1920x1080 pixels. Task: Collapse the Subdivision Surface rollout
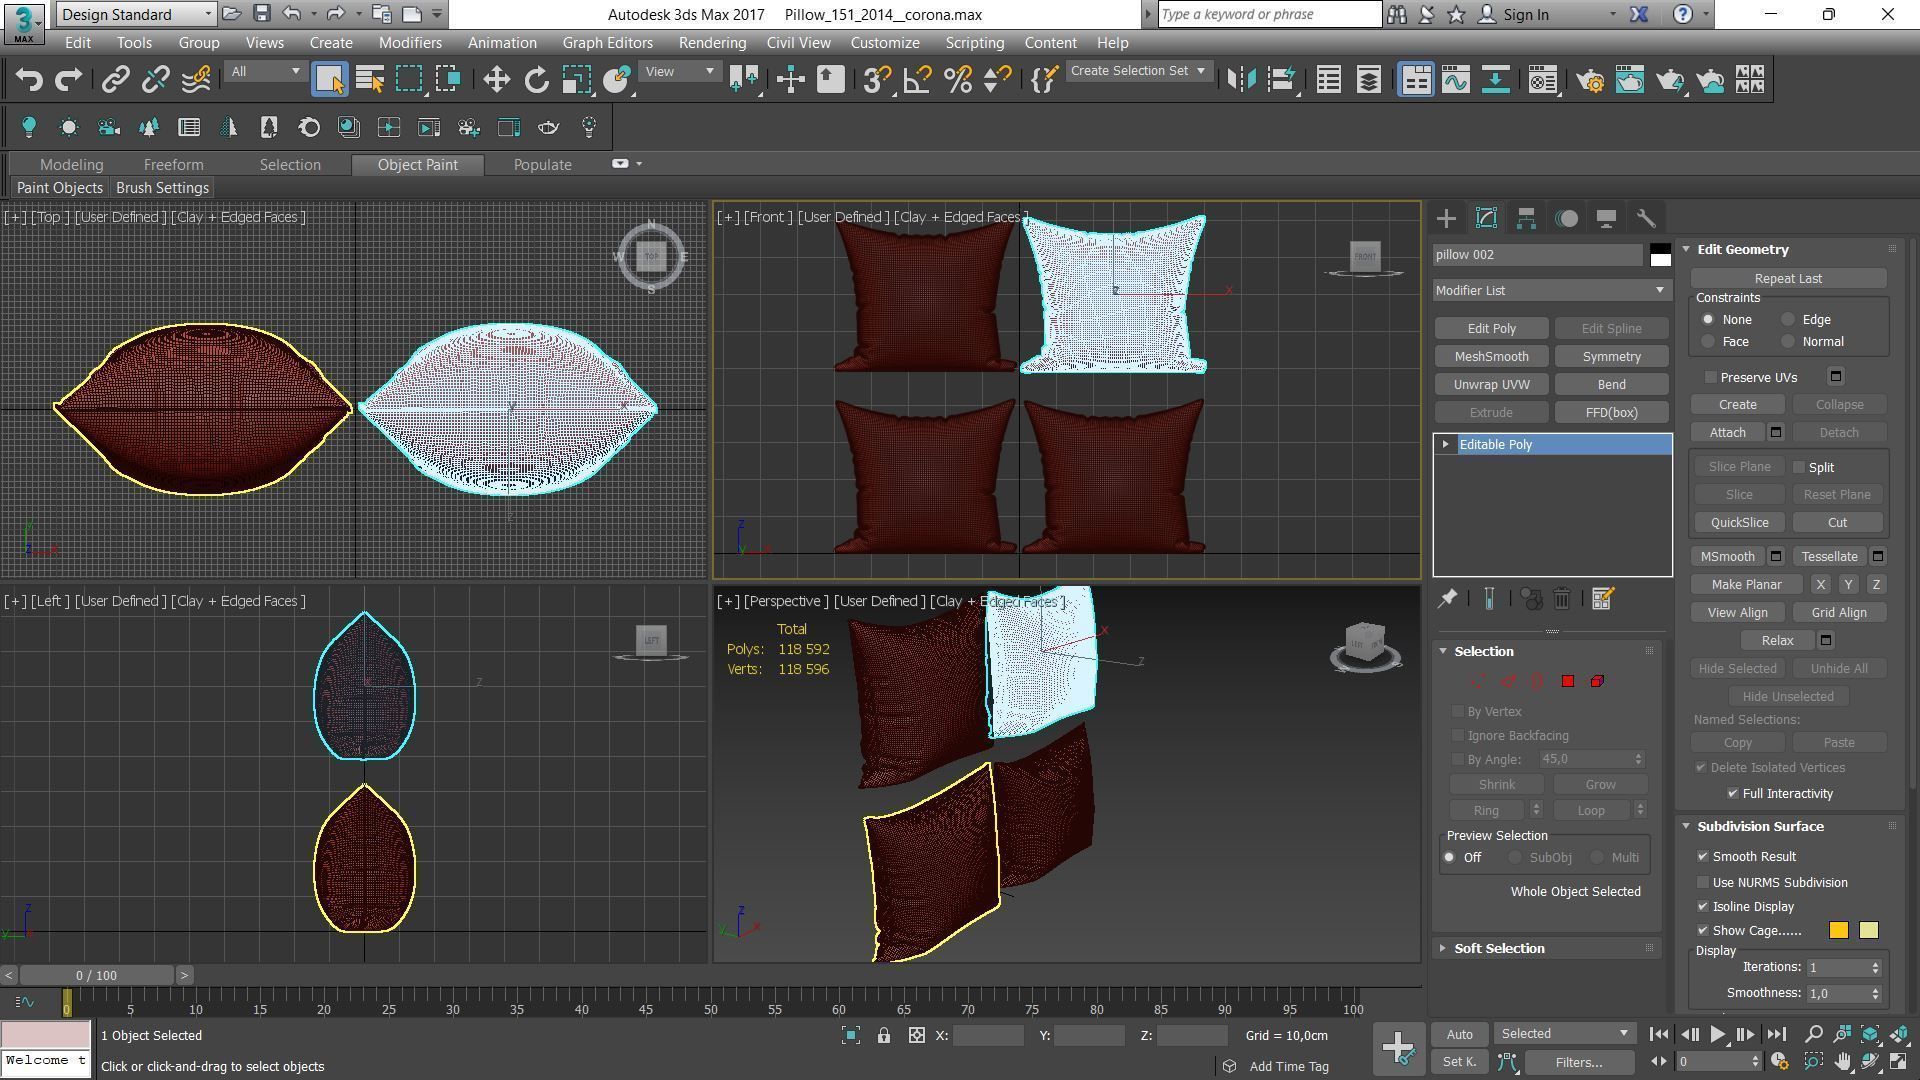(x=1759, y=827)
